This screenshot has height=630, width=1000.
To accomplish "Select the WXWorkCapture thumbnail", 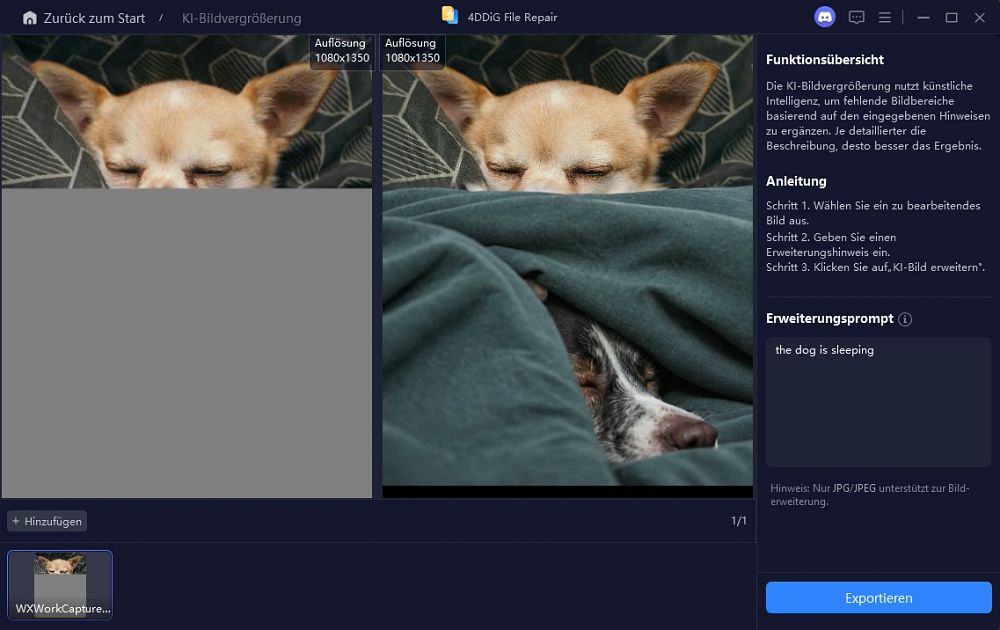I will tap(60, 585).
